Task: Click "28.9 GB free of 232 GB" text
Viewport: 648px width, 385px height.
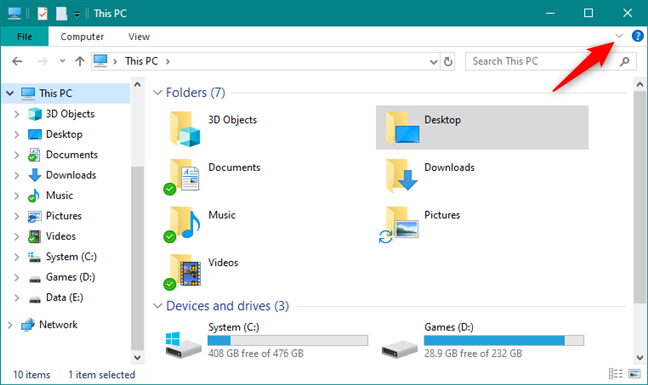Action: [x=473, y=354]
